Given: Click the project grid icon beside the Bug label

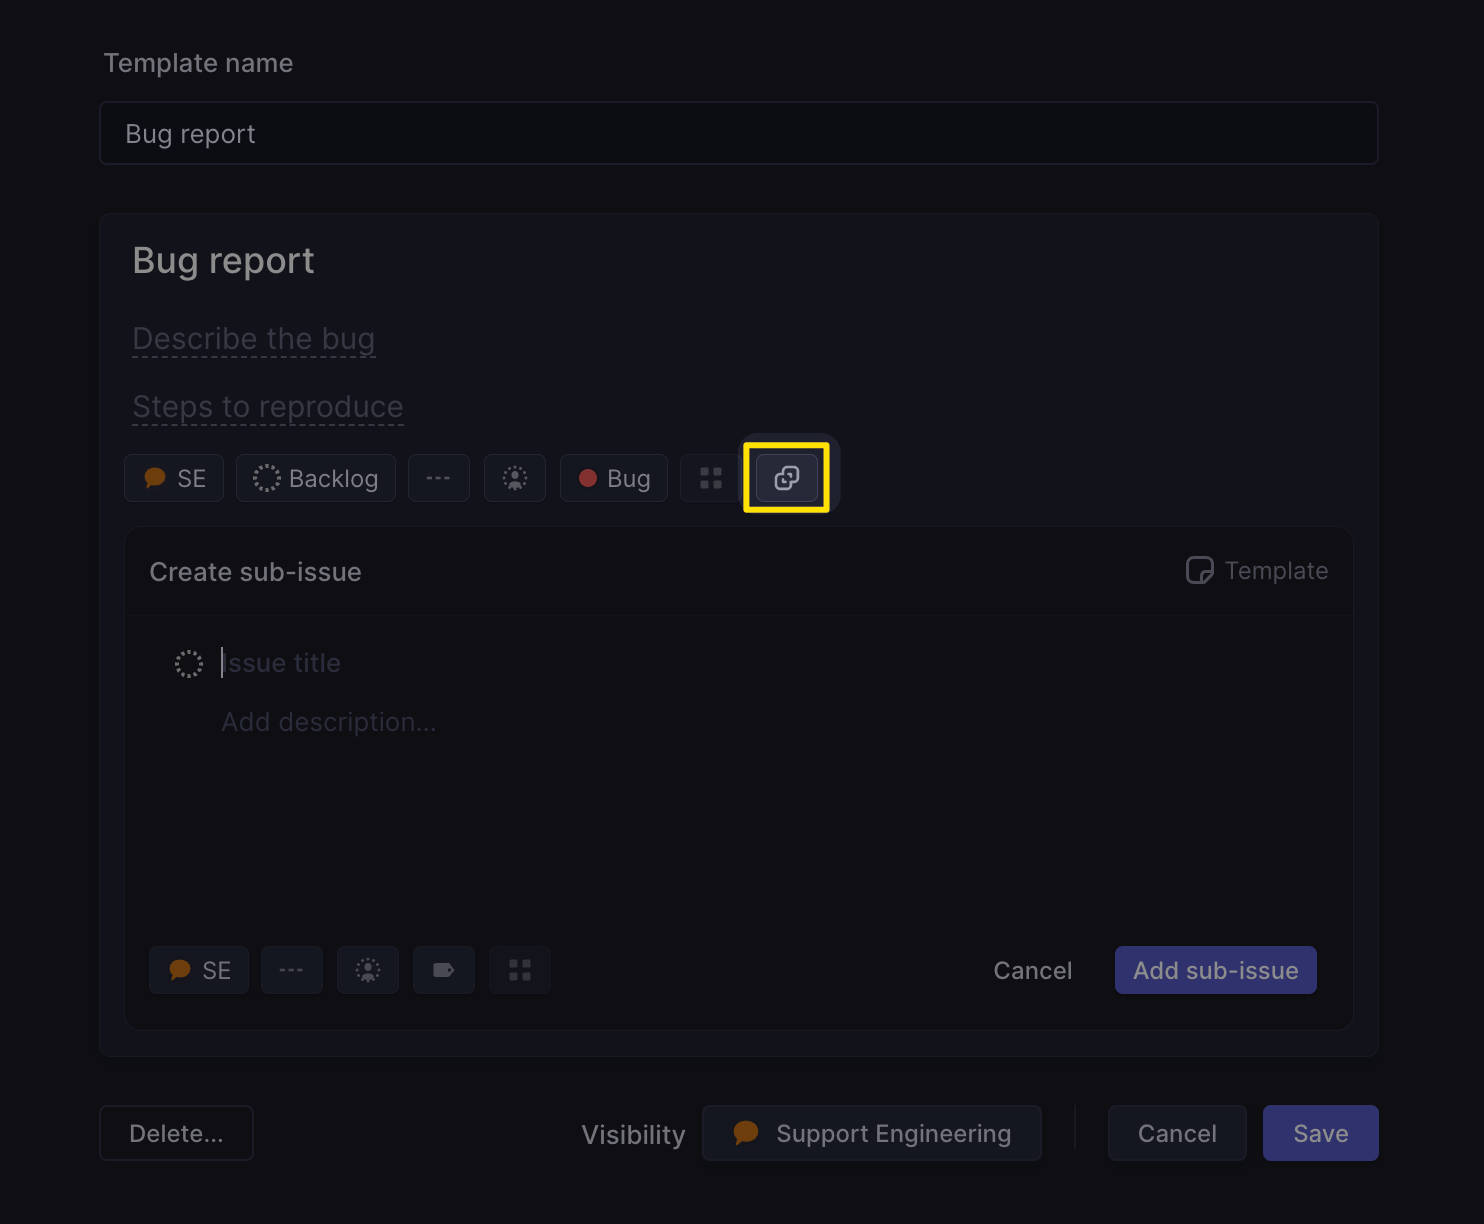Looking at the screenshot, I should coord(710,478).
